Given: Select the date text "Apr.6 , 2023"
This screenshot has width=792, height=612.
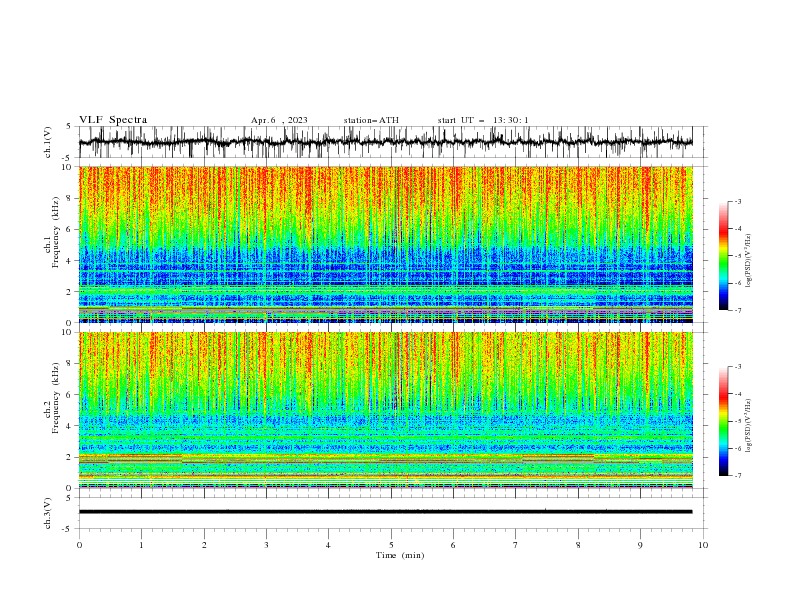Looking at the screenshot, I should [x=279, y=120].
